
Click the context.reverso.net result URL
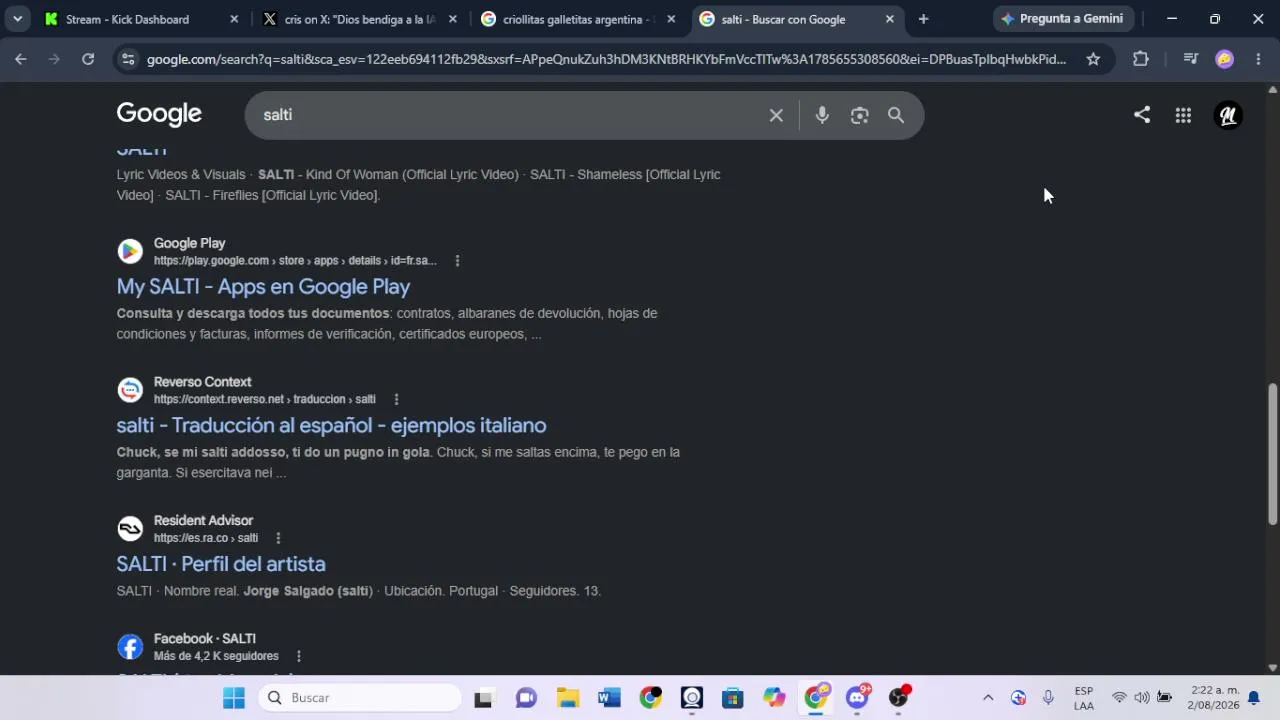(265, 399)
